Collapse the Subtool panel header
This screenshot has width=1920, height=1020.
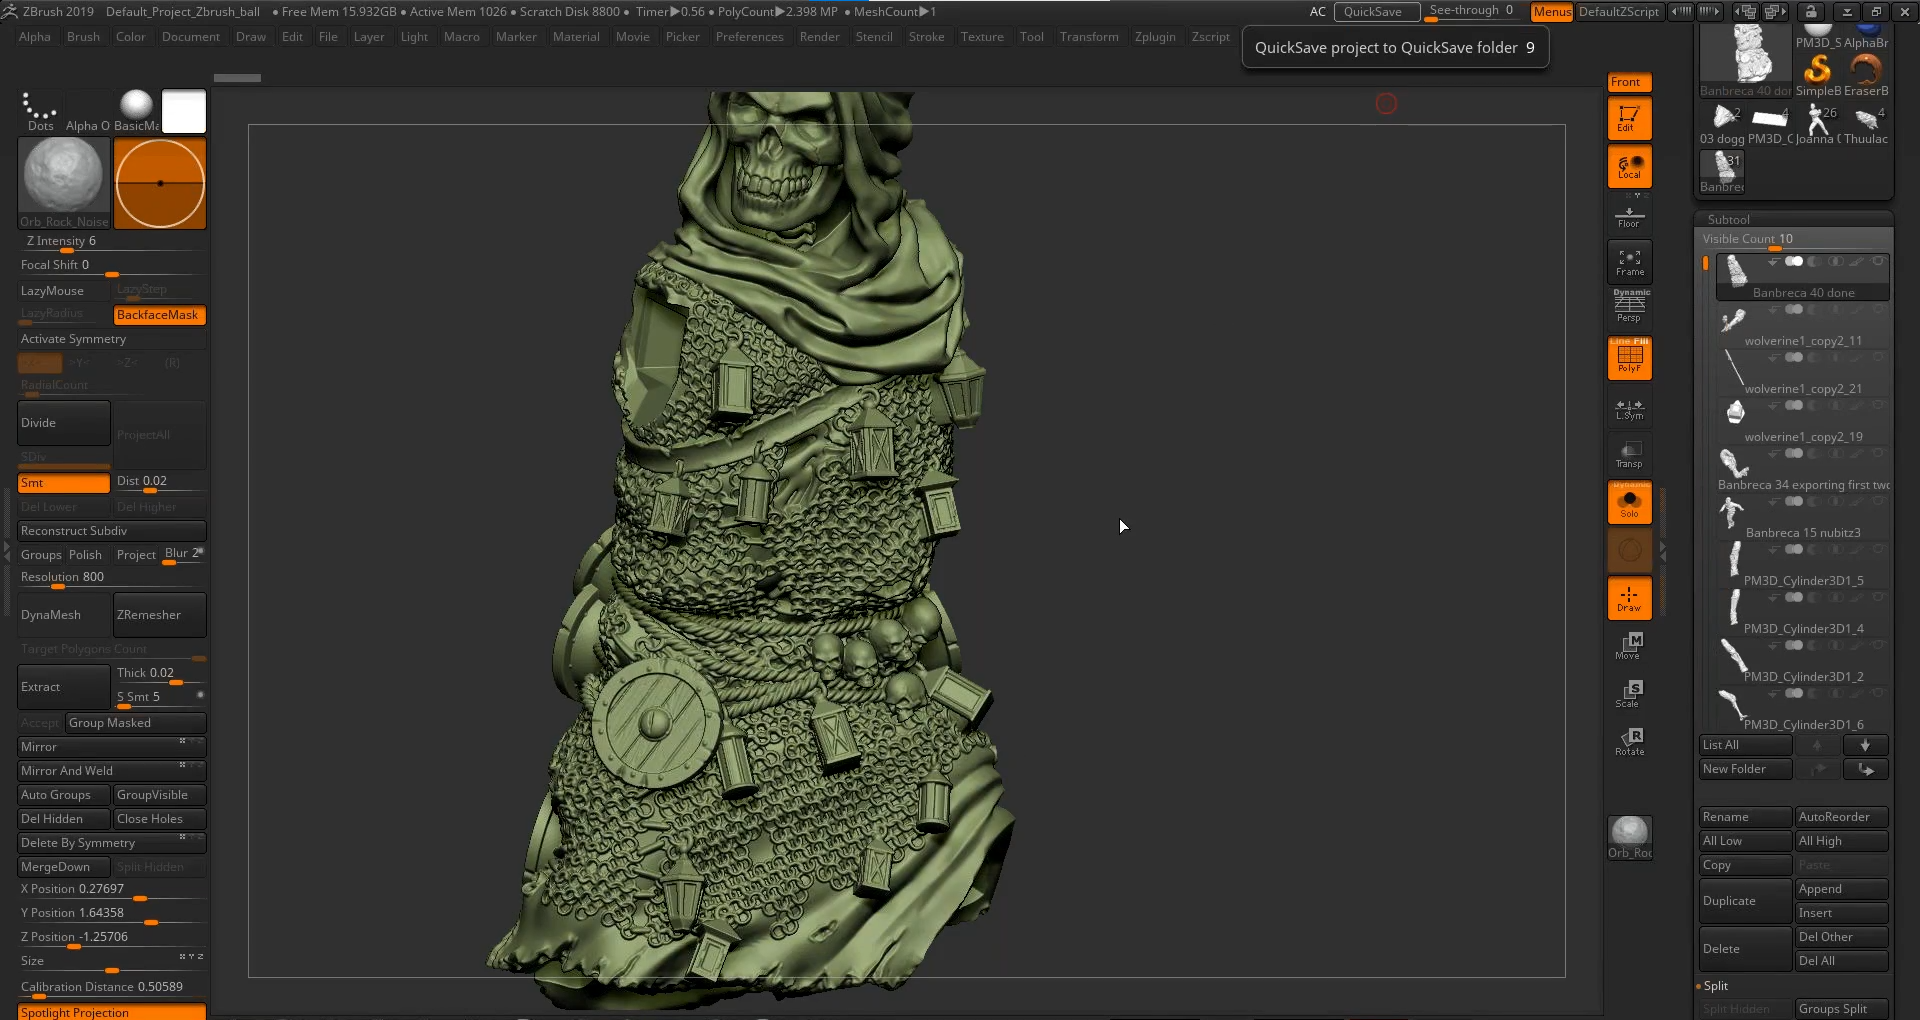click(x=1729, y=219)
